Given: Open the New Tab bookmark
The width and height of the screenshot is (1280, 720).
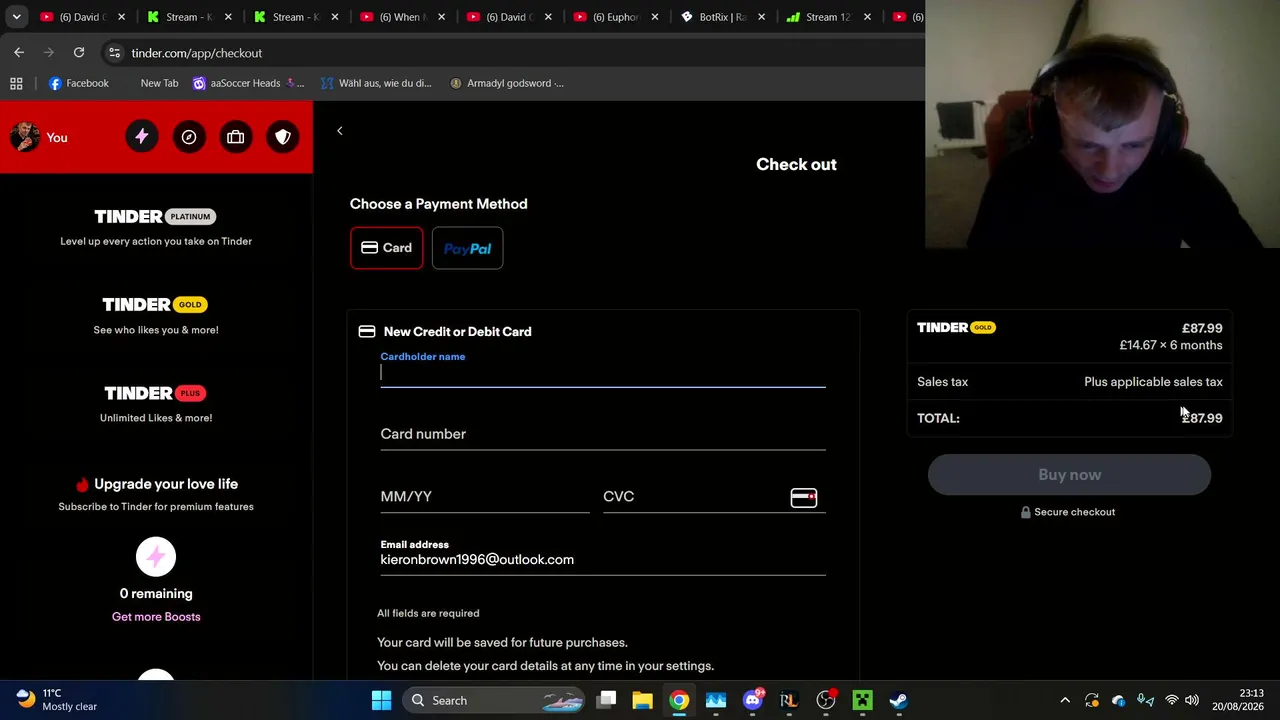Looking at the screenshot, I should pyautogui.click(x=159, y=83).
